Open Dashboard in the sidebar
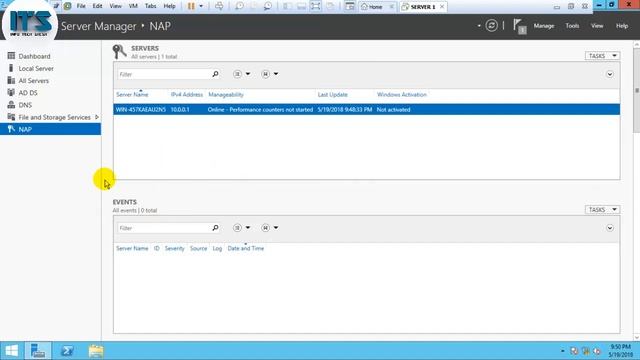This screenshot has width=640, height=360. 34,56
